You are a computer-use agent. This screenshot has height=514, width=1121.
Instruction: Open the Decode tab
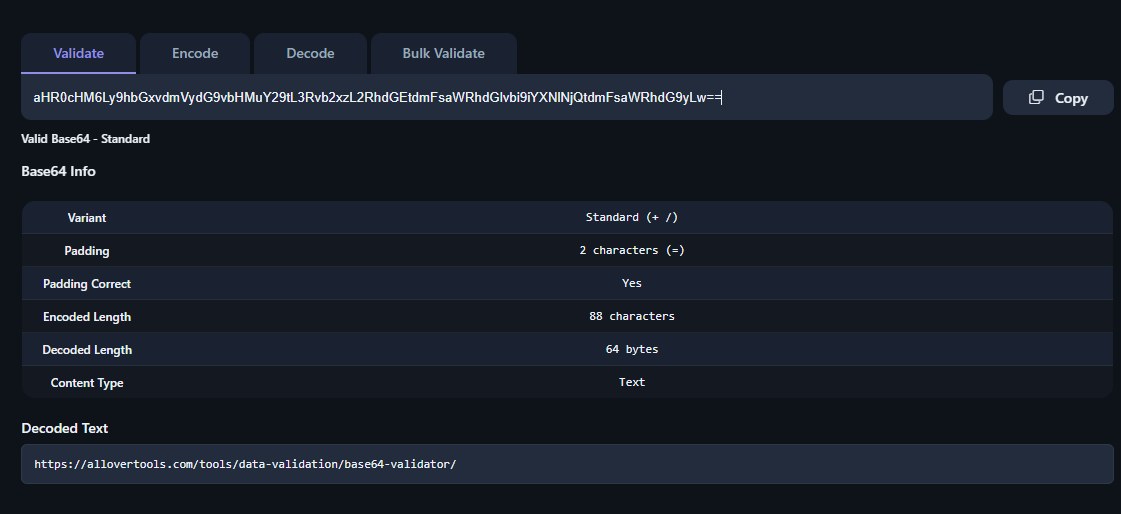coord(310,54)
